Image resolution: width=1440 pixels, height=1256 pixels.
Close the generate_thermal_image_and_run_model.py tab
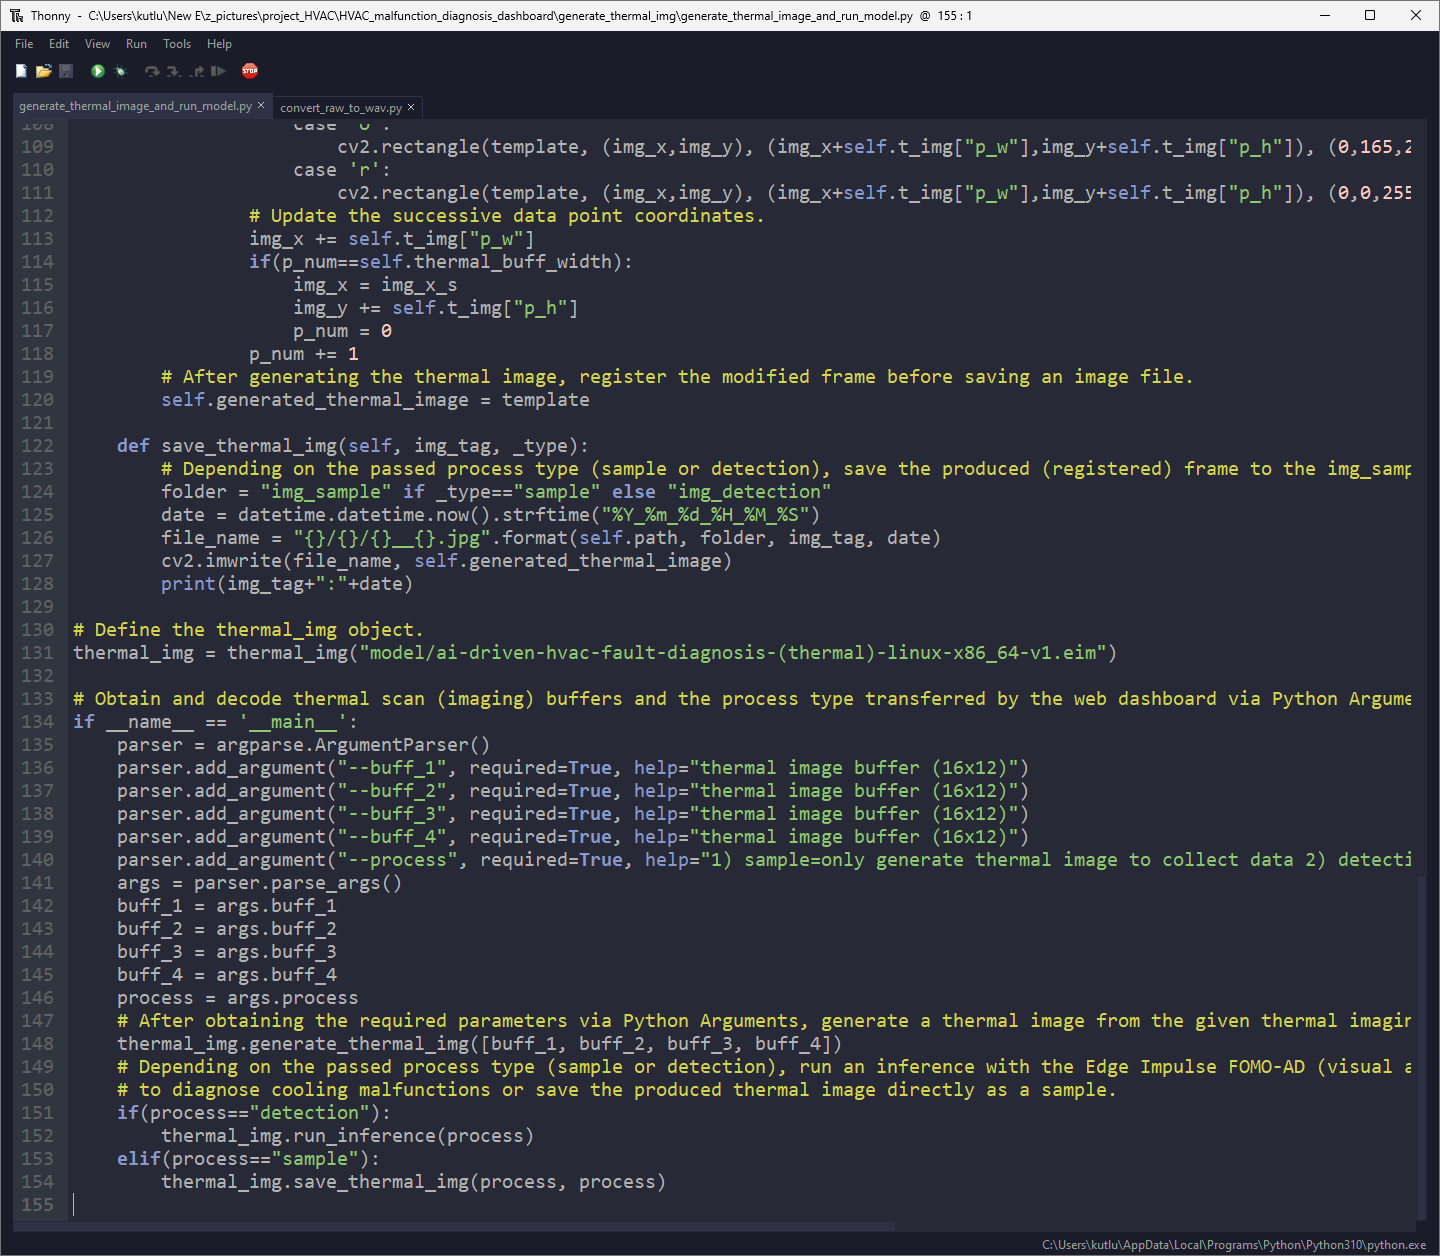(261, 105)
